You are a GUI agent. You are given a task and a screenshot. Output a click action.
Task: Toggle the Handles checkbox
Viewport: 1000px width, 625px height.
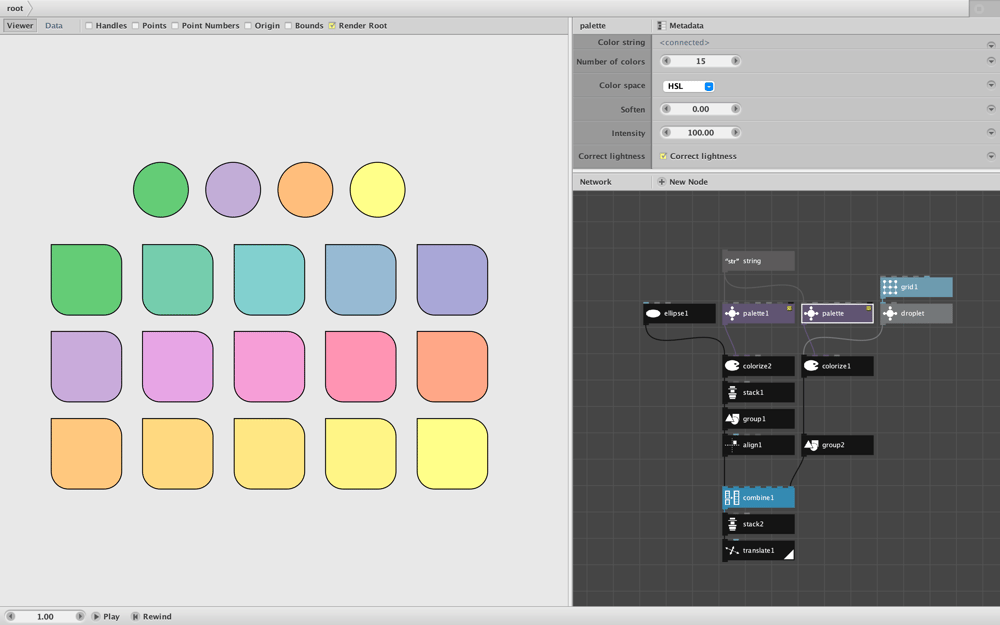(89, 26)
